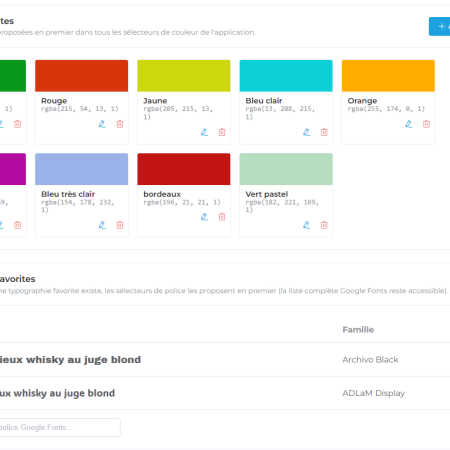Image resolution: width=450 pixels, height=450 pixels.
Task: Edit the Bleu très clair color
Action: point(102,225)
